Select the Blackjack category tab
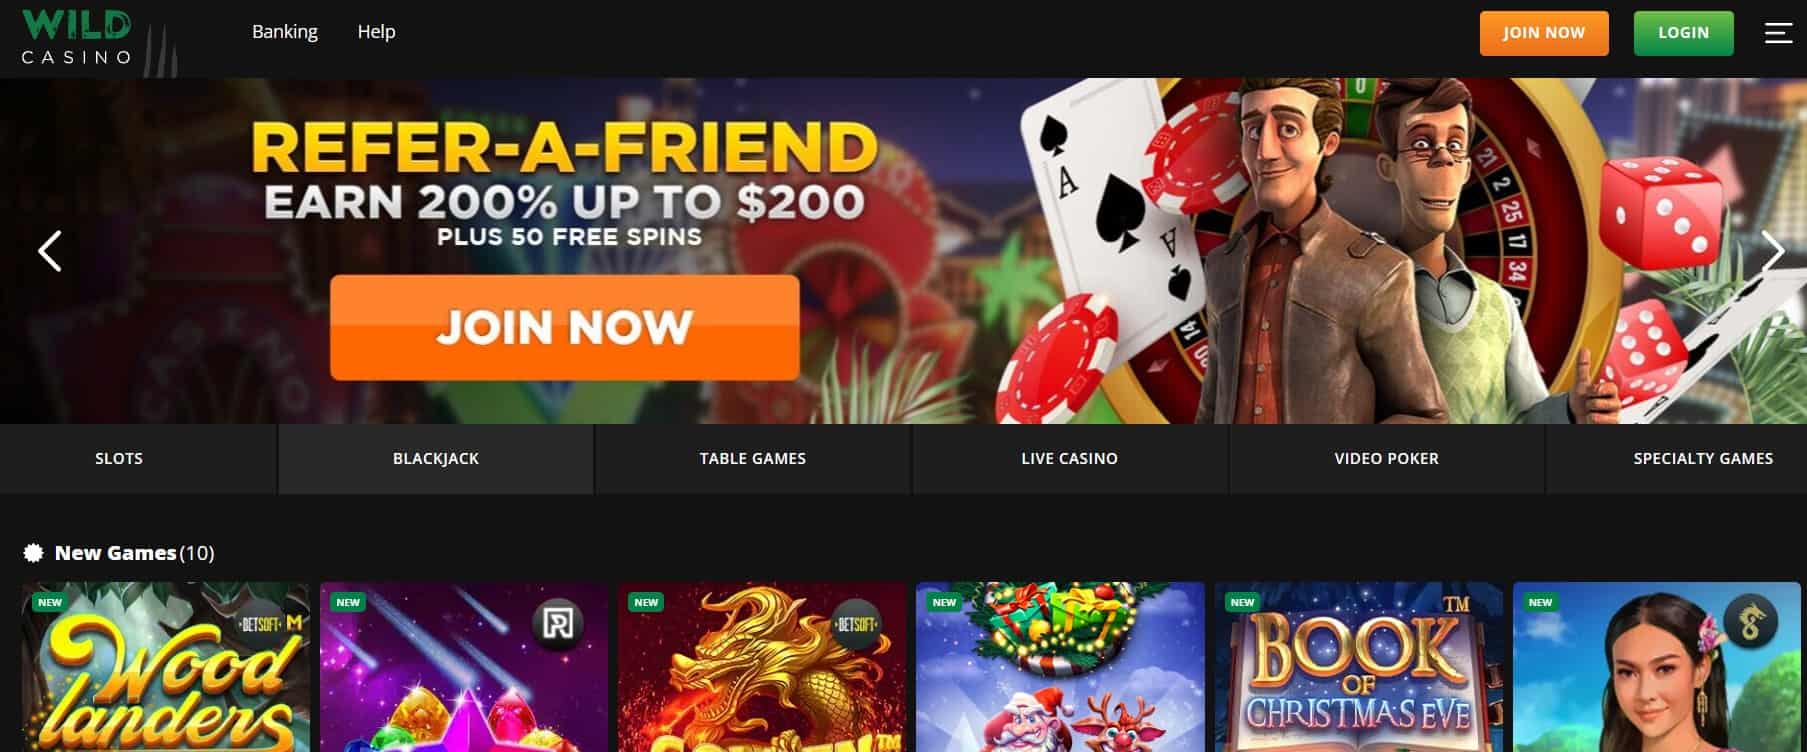Image resolution: width=1807 pixels, height=752 pixels. [436, 459]
